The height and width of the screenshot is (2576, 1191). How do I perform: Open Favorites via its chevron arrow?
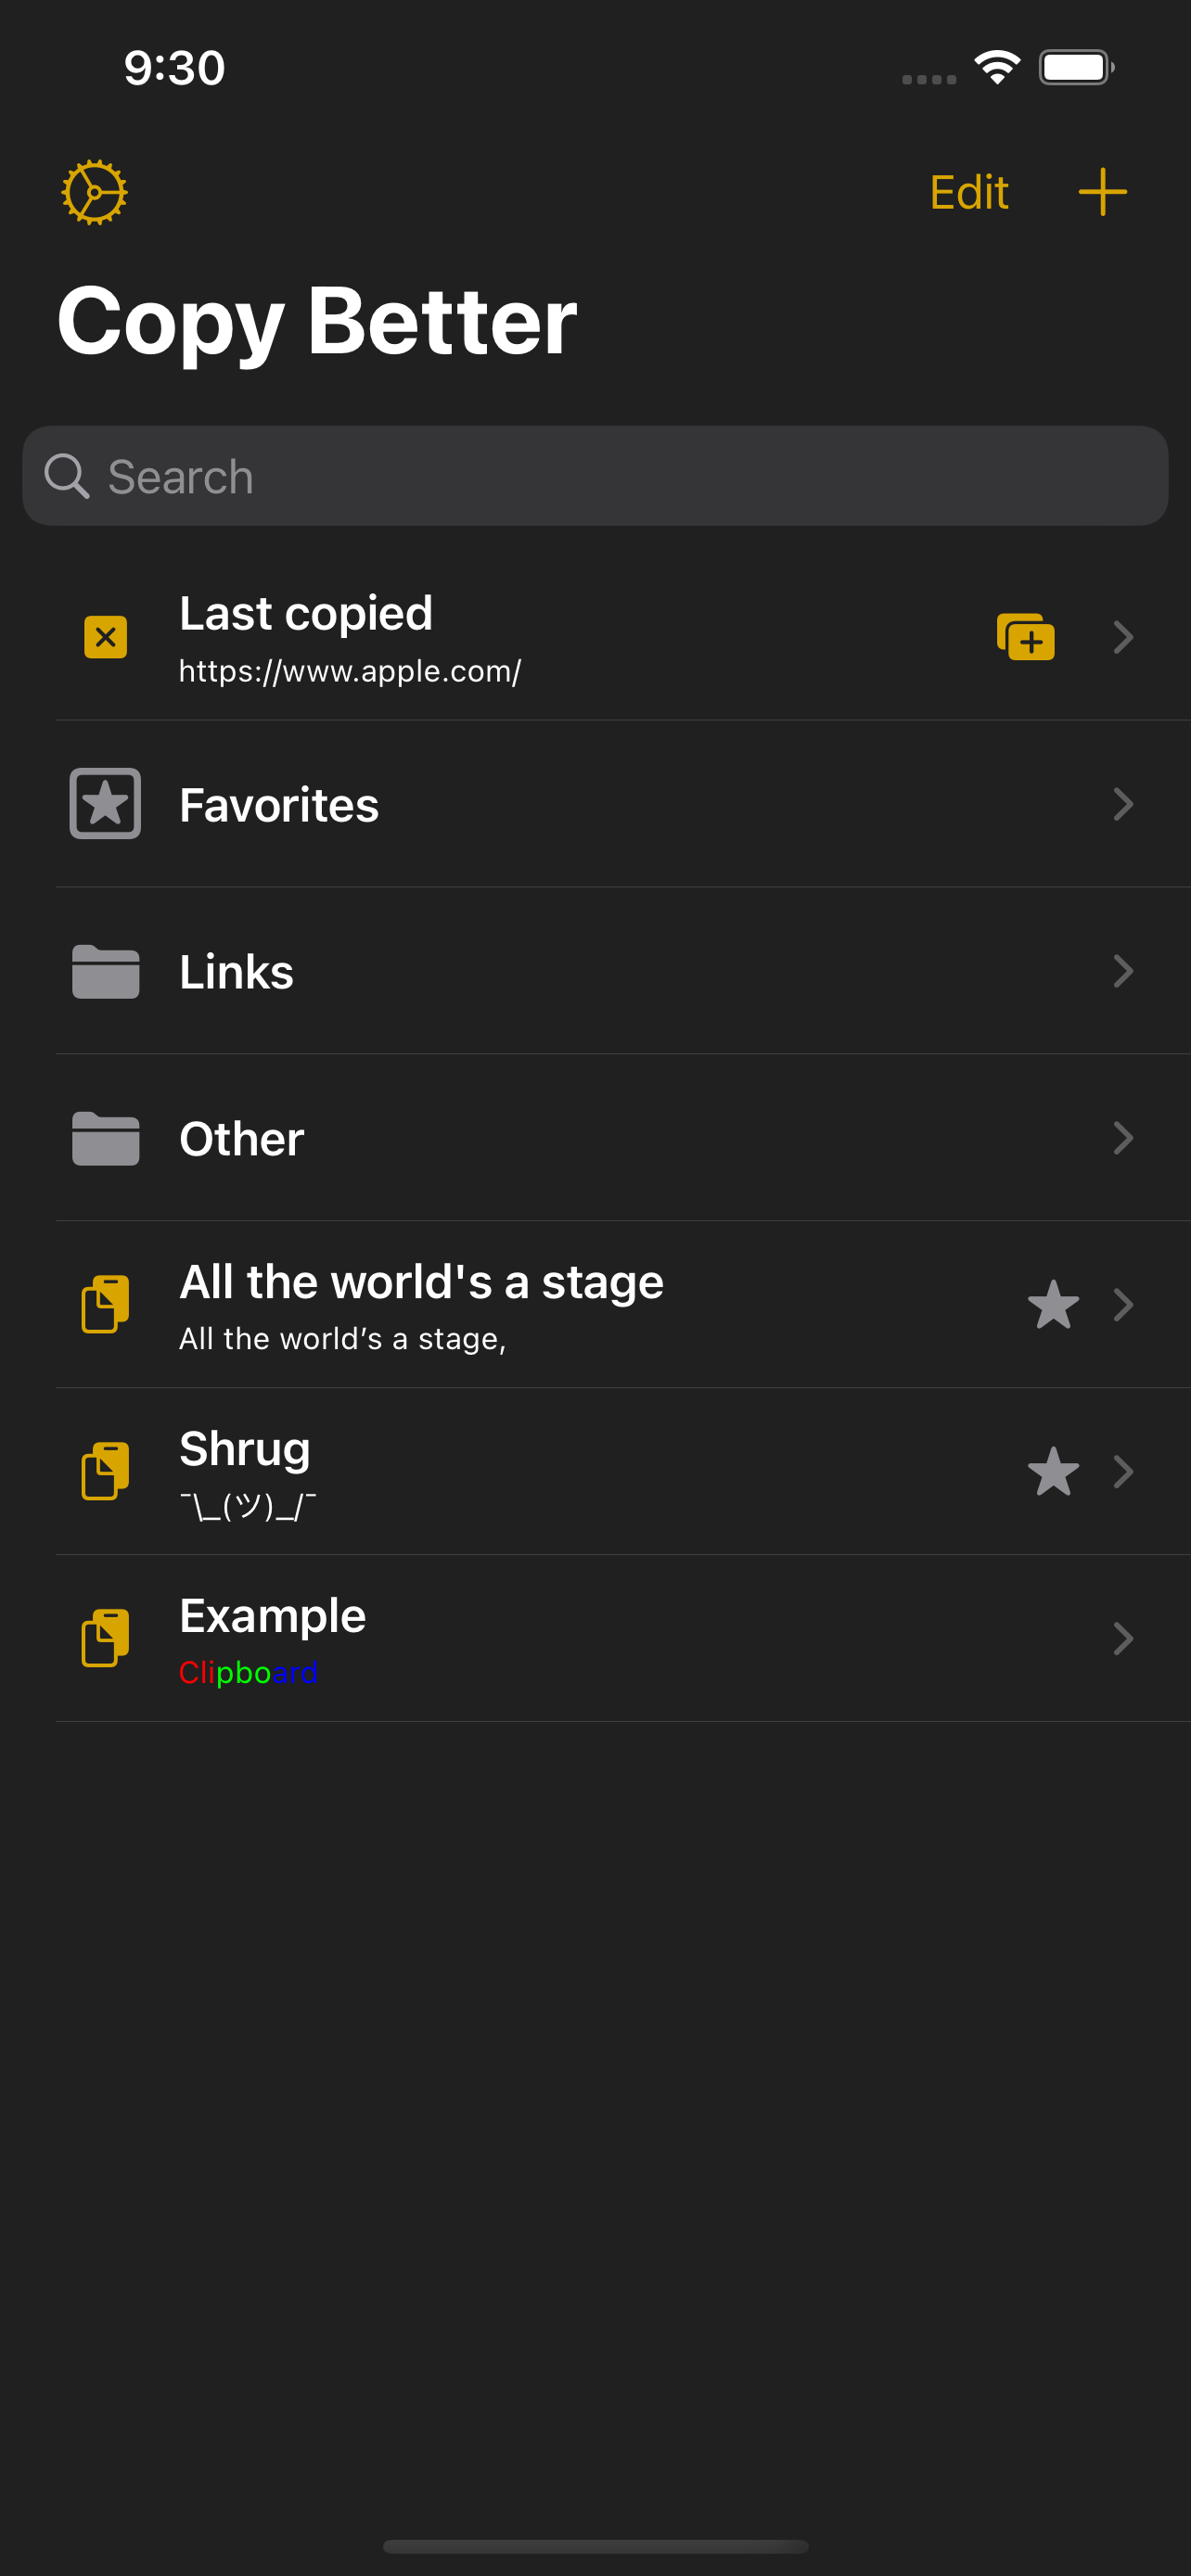point(1123,804)
